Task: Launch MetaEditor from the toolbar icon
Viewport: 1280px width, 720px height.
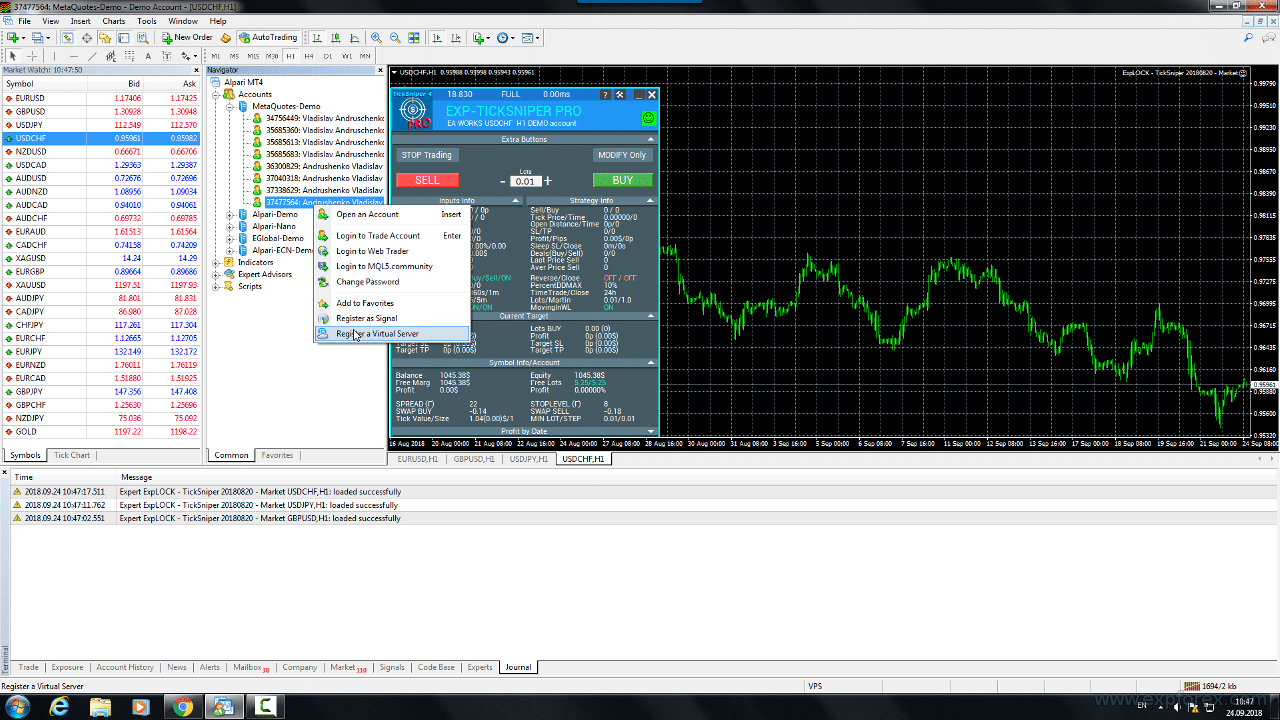Action: click(x=226, y=37)
